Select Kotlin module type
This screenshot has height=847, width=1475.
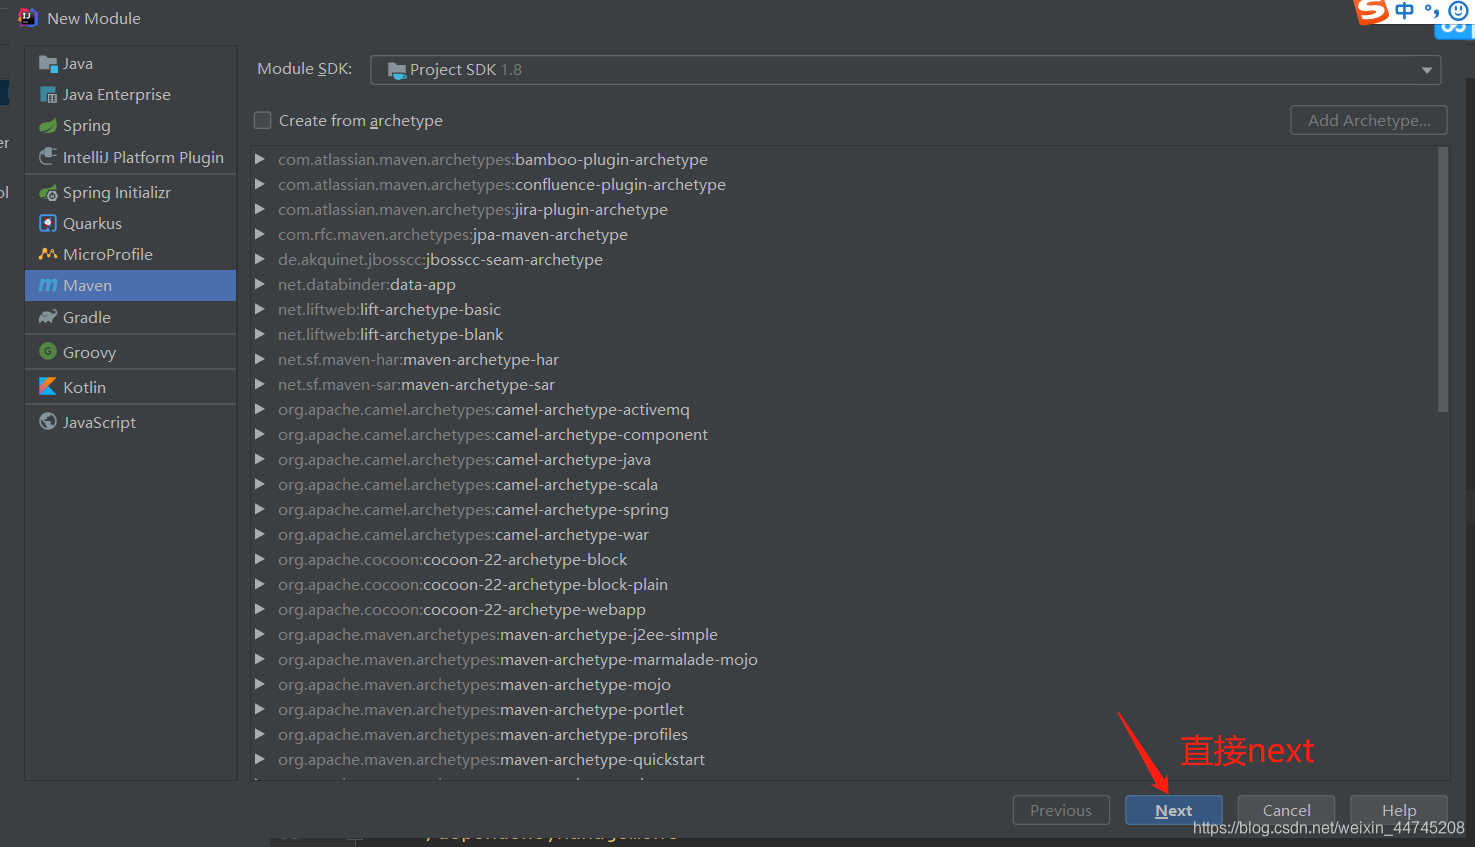tap(131, 387)
